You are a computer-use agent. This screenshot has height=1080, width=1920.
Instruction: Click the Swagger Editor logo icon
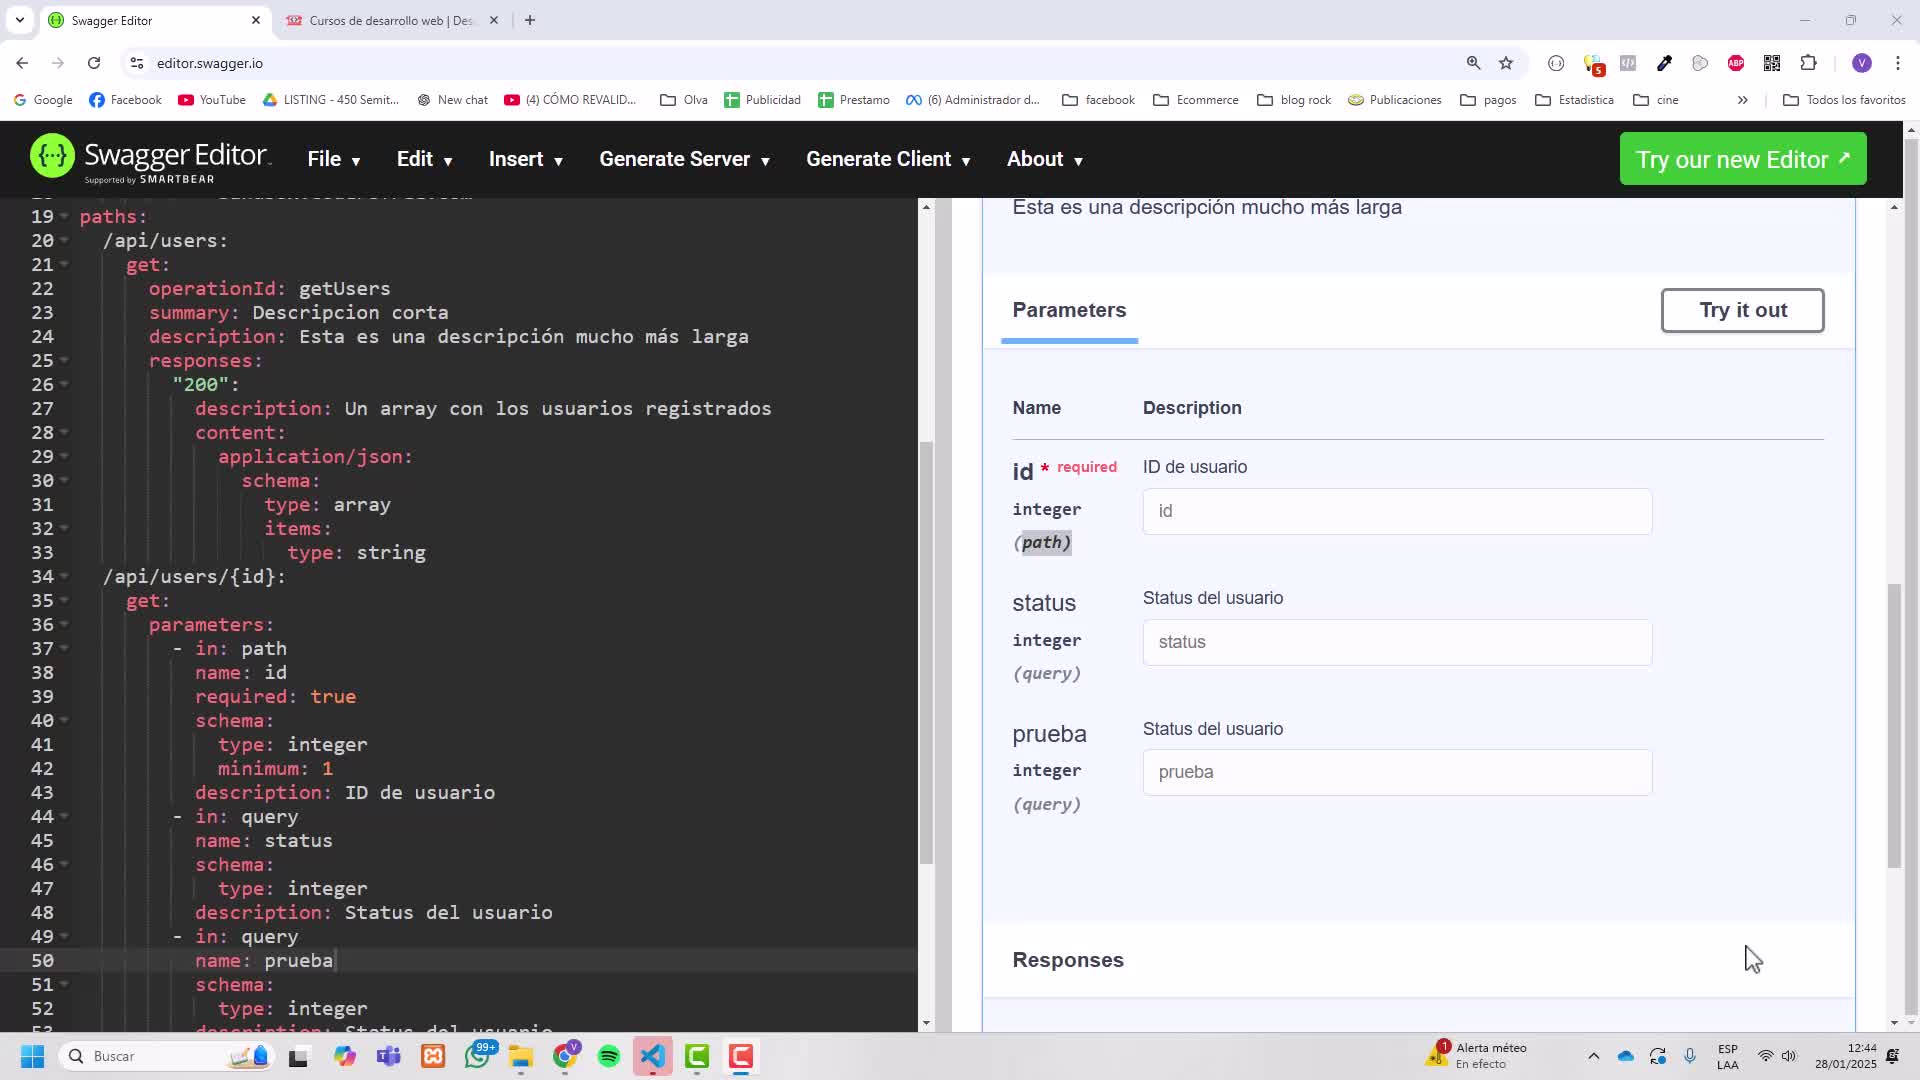click(52, 157)
